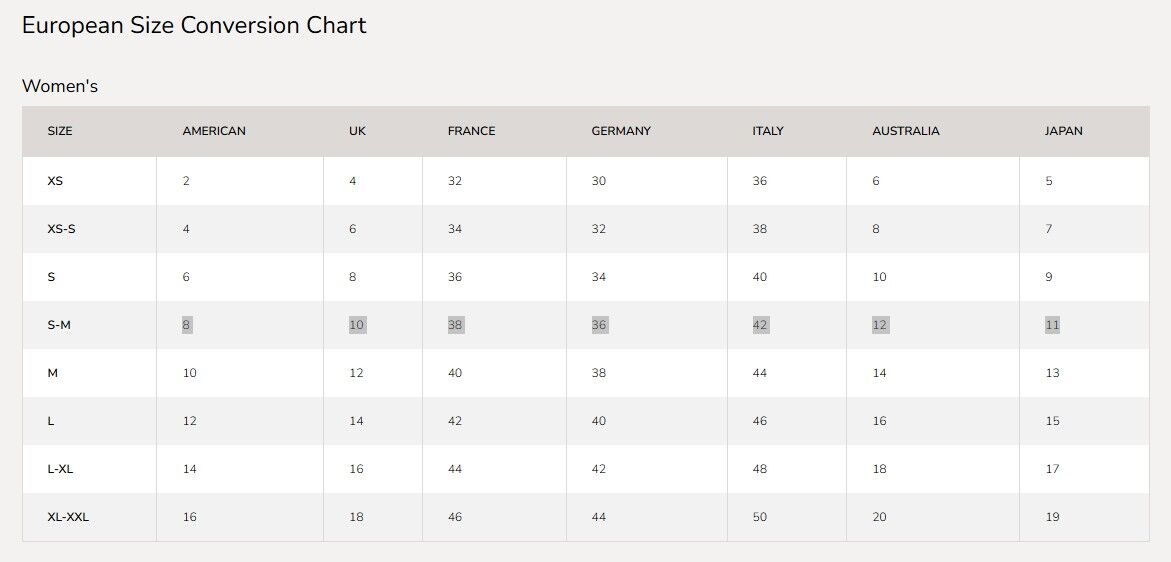This screenshot has height=562, width=1171.
Task: Select the XS-S size row label
Action: pyautogui.click(x=61, y=229)
